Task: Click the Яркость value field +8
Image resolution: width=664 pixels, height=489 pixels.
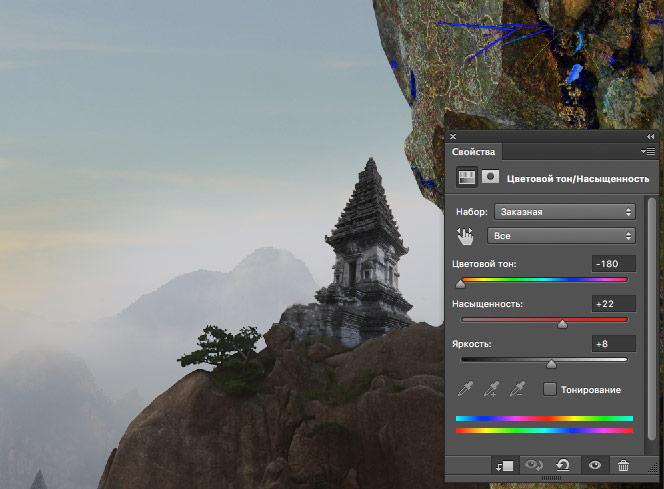Action: click(x=614, y=344)
